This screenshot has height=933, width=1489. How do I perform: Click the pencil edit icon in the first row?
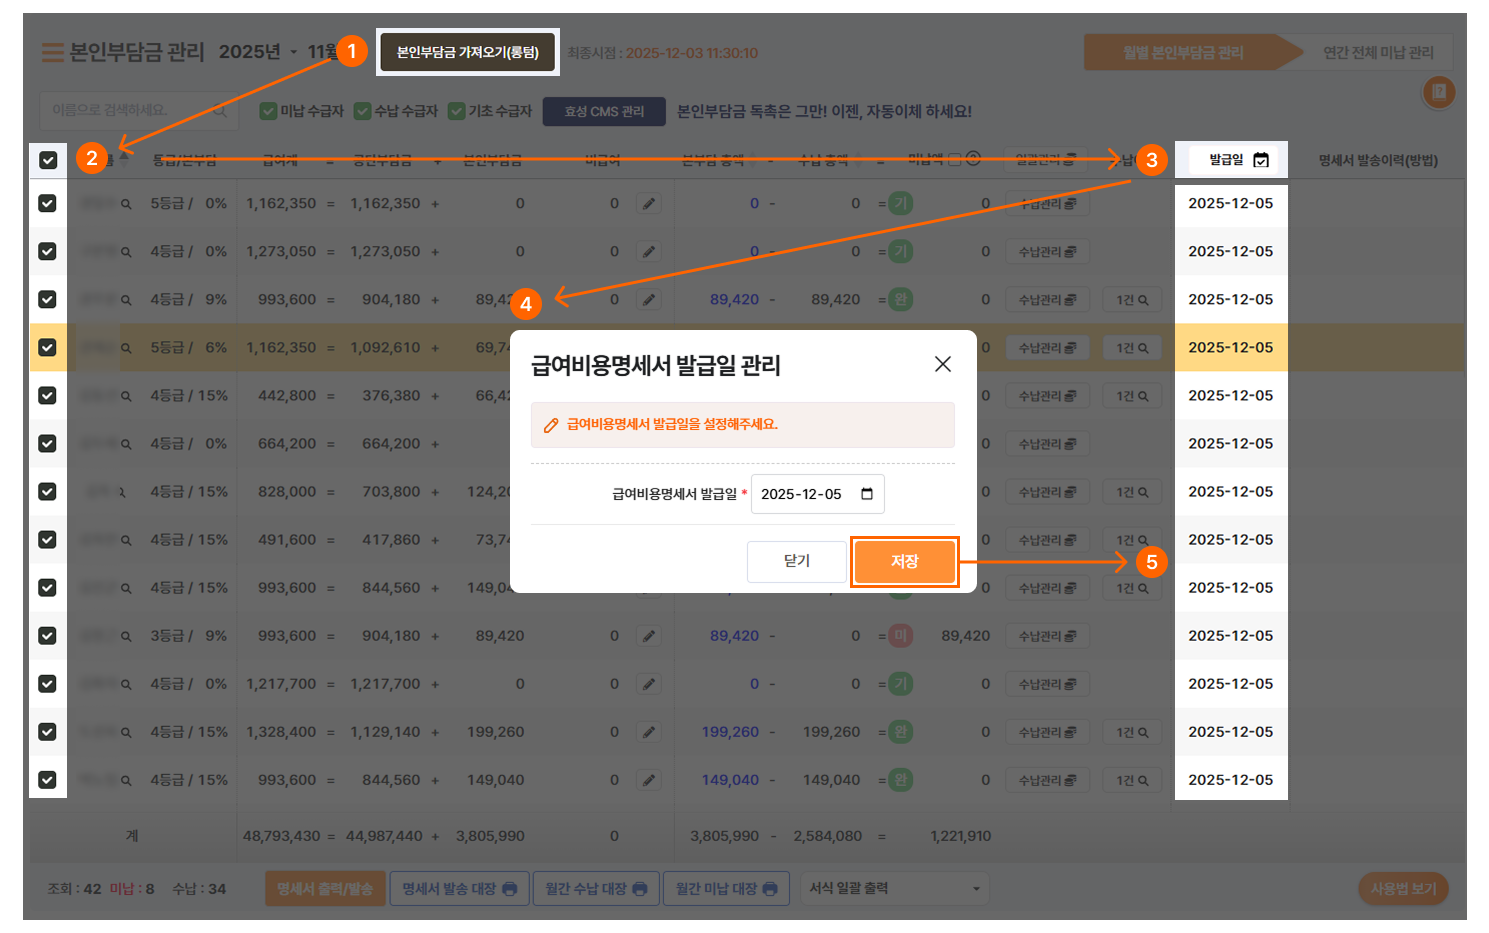pyautogui.click(x=649, y=204)
